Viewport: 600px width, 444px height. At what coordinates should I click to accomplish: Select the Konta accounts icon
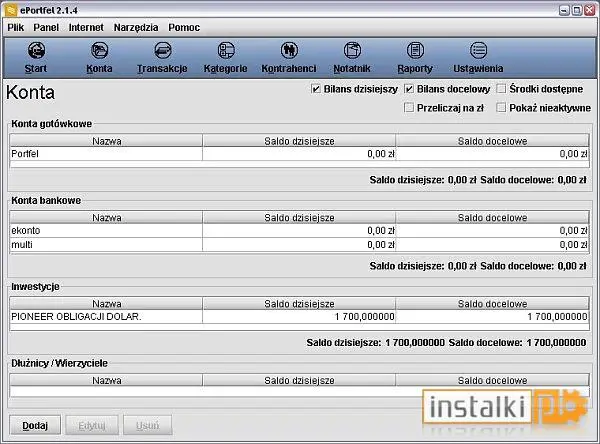(x=99, y=50)
